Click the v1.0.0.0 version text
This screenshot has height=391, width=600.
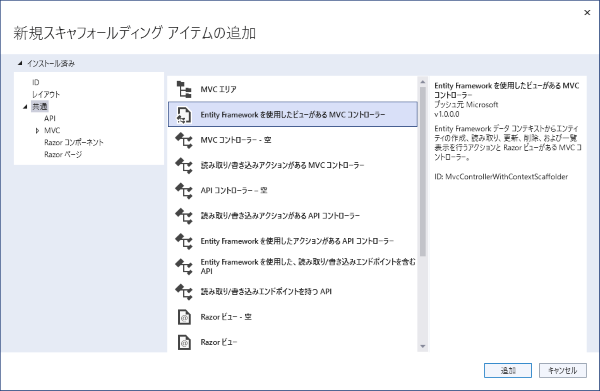pos(447,114)
